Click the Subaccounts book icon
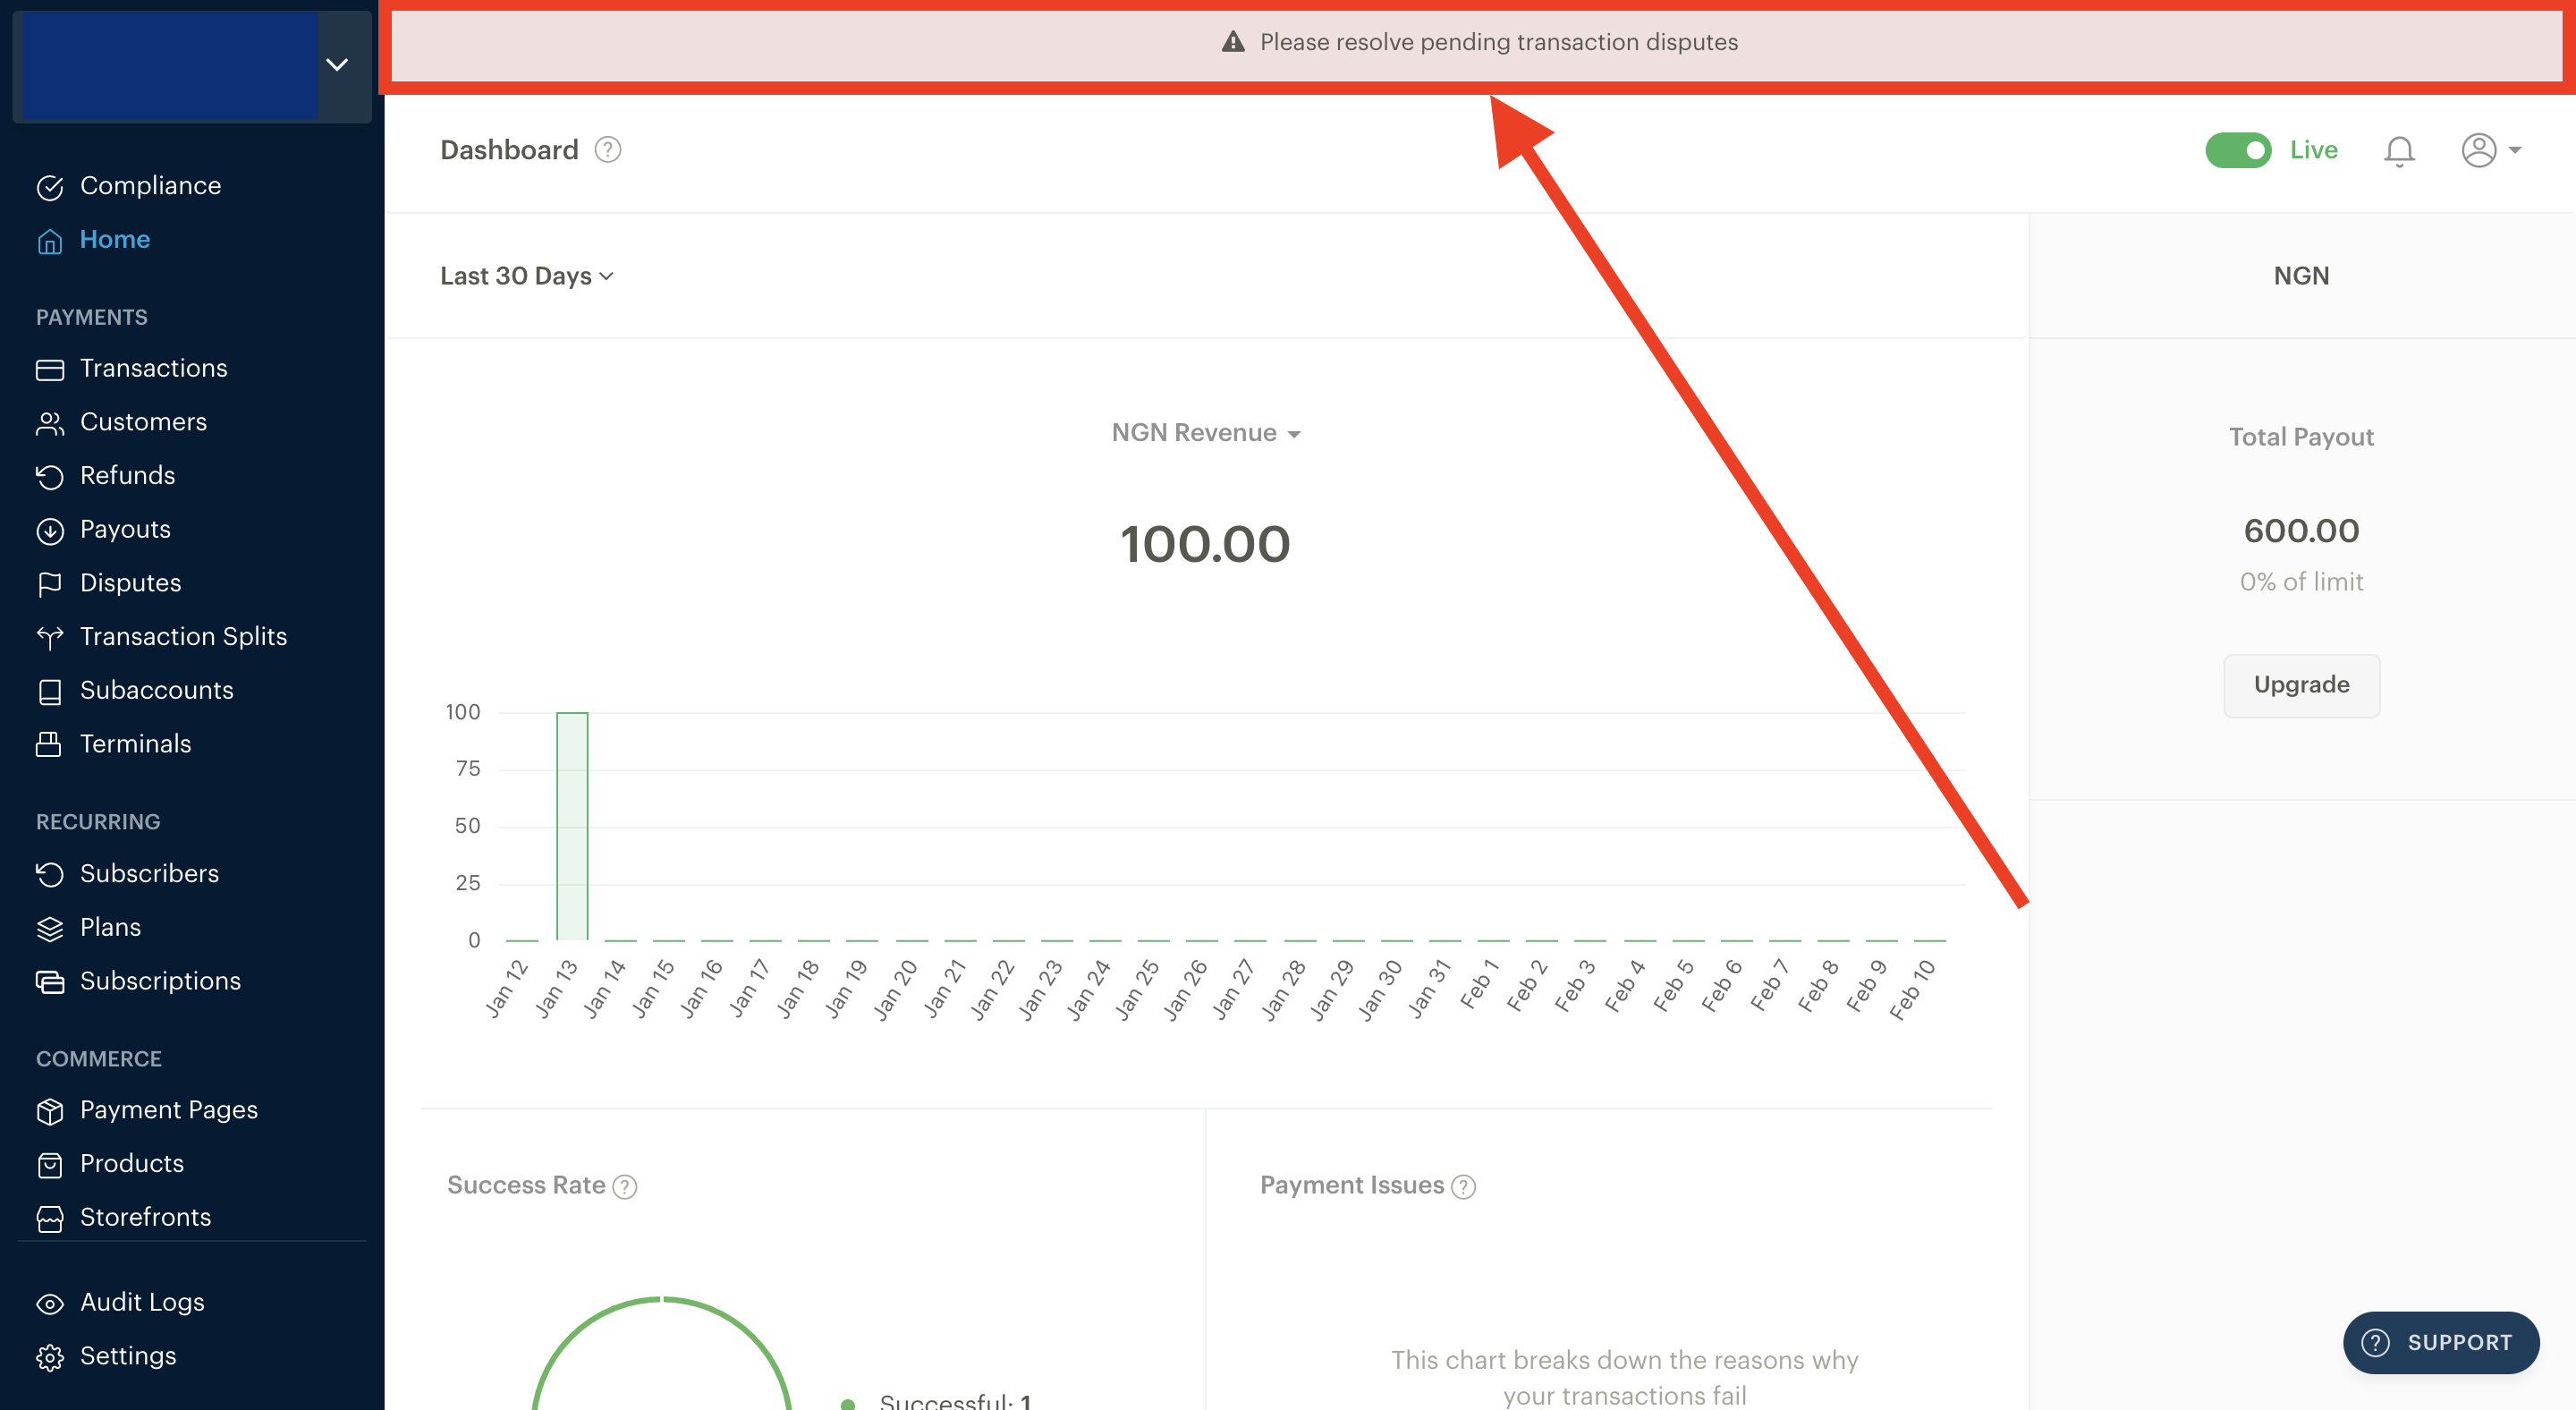The image size is (2576, 1410). [x=50, y=692]
